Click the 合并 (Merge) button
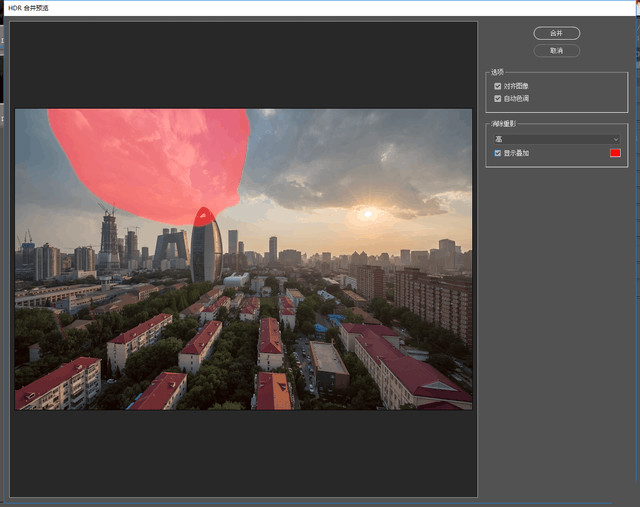640x507 pixels. [556, 33]
